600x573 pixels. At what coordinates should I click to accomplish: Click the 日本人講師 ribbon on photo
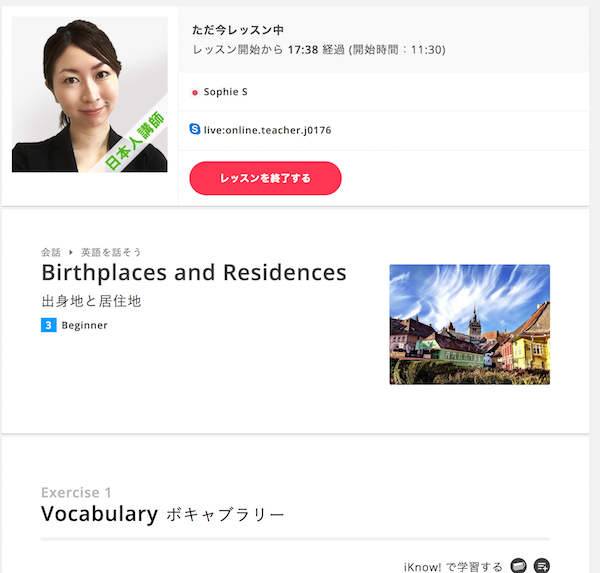[x=135, y=141]
